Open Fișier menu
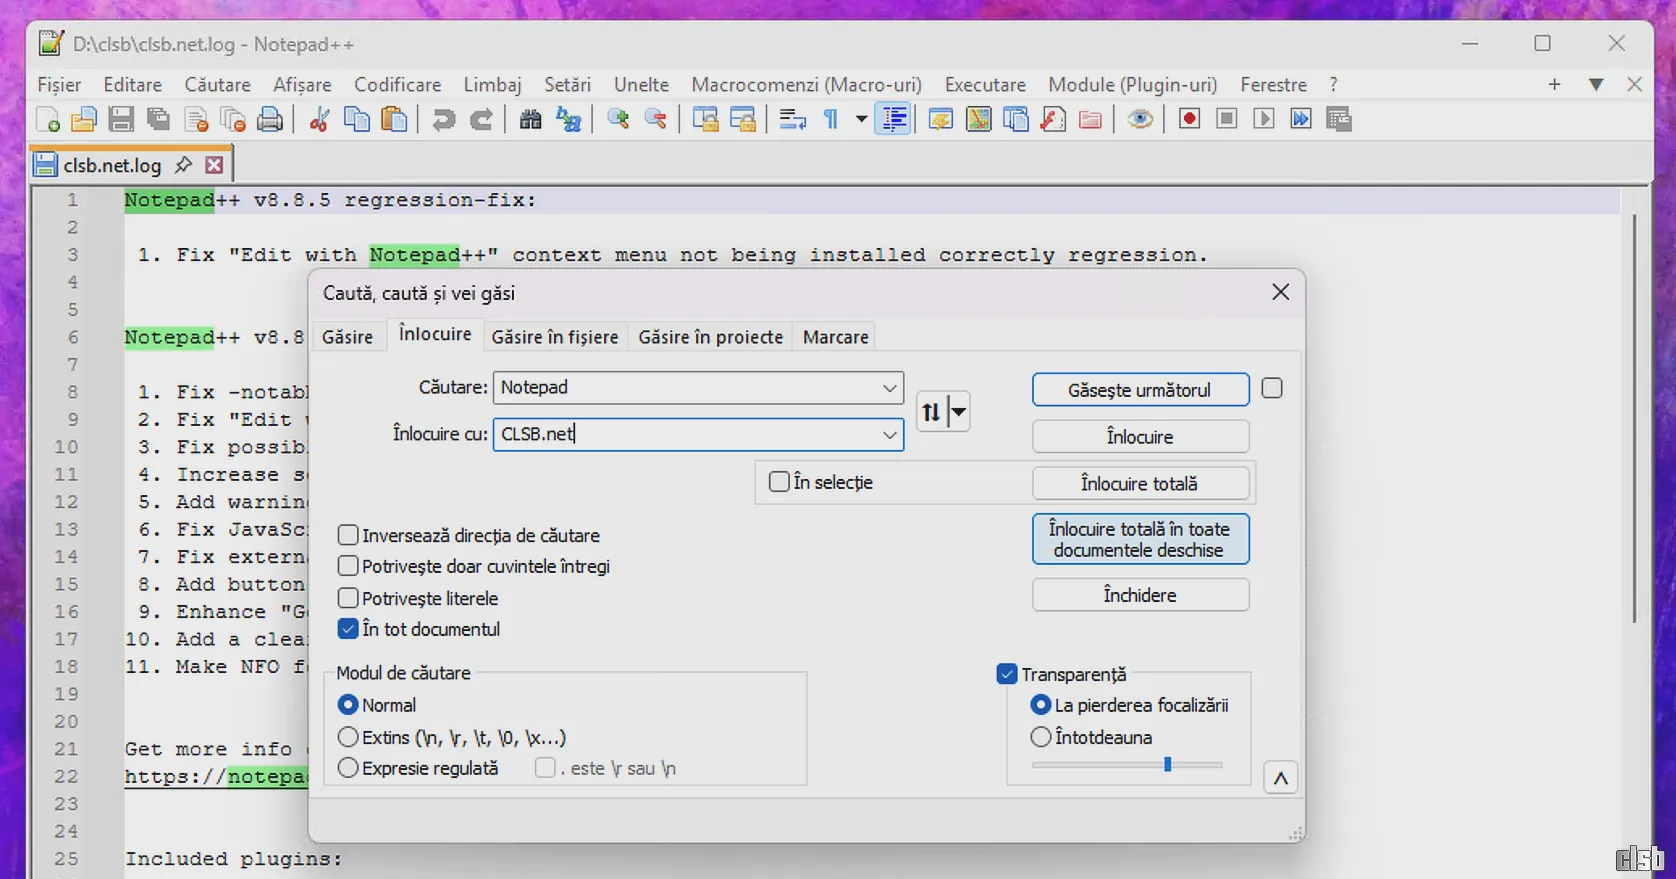 59,85
